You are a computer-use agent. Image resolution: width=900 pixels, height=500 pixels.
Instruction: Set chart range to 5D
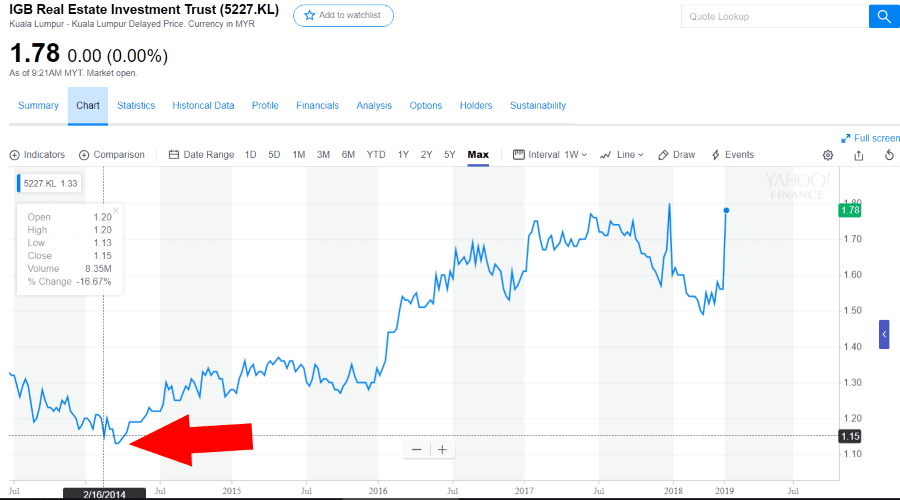point(274,155)
